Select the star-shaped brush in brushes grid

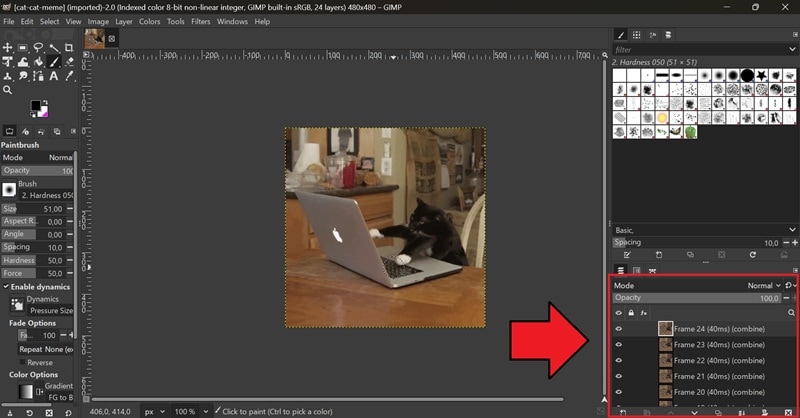click(x=761, y=76)
